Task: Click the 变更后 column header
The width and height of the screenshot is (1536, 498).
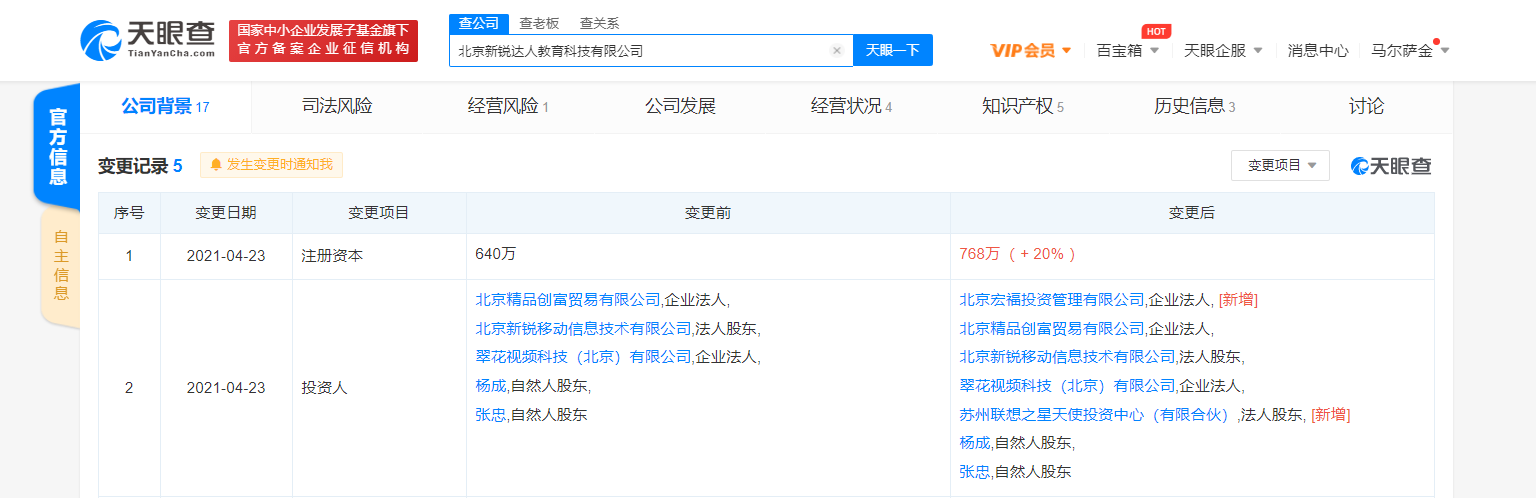Action: tap(1192, 213)
